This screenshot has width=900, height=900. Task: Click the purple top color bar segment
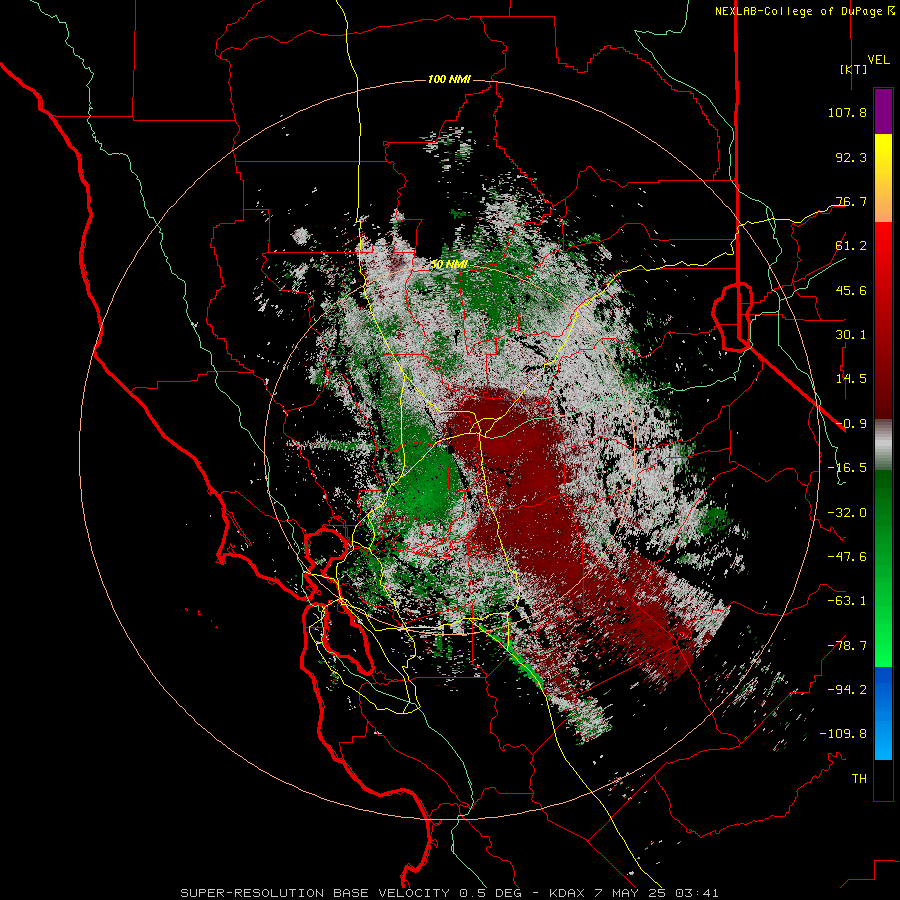[x=883, y=111]
